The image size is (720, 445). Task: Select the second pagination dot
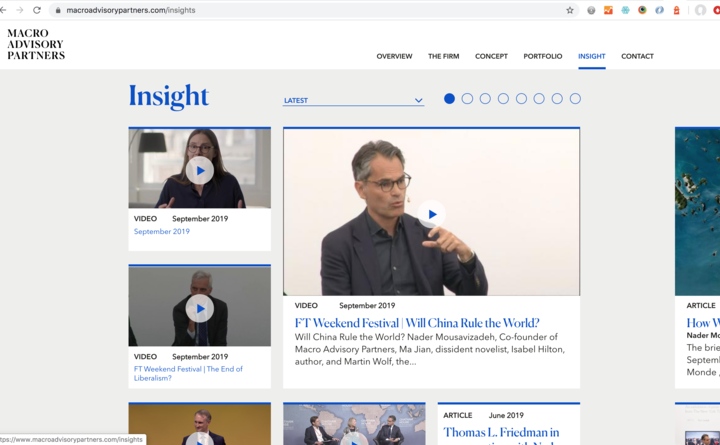click(x=467, y=99)
